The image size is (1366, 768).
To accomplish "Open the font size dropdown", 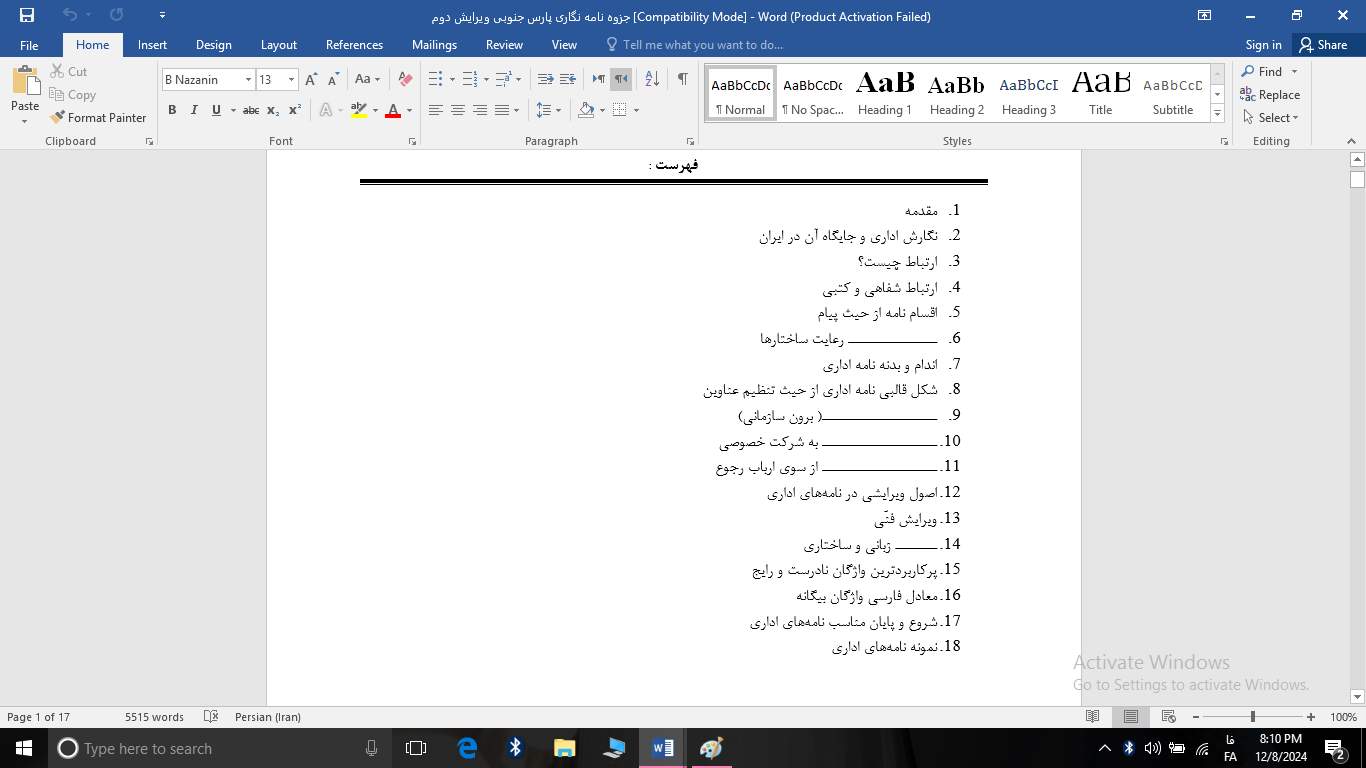I will pos(292,79).
